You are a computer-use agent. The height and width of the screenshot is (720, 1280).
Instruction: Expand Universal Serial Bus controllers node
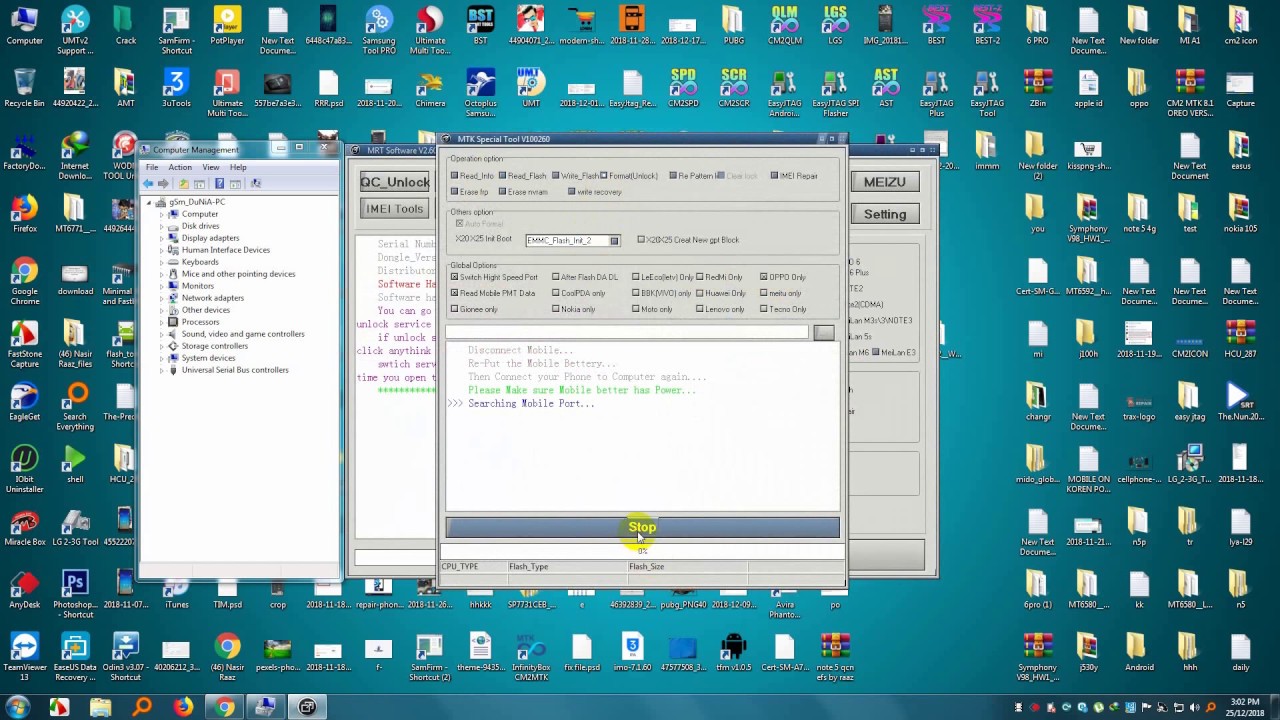[x=161, y=370]
